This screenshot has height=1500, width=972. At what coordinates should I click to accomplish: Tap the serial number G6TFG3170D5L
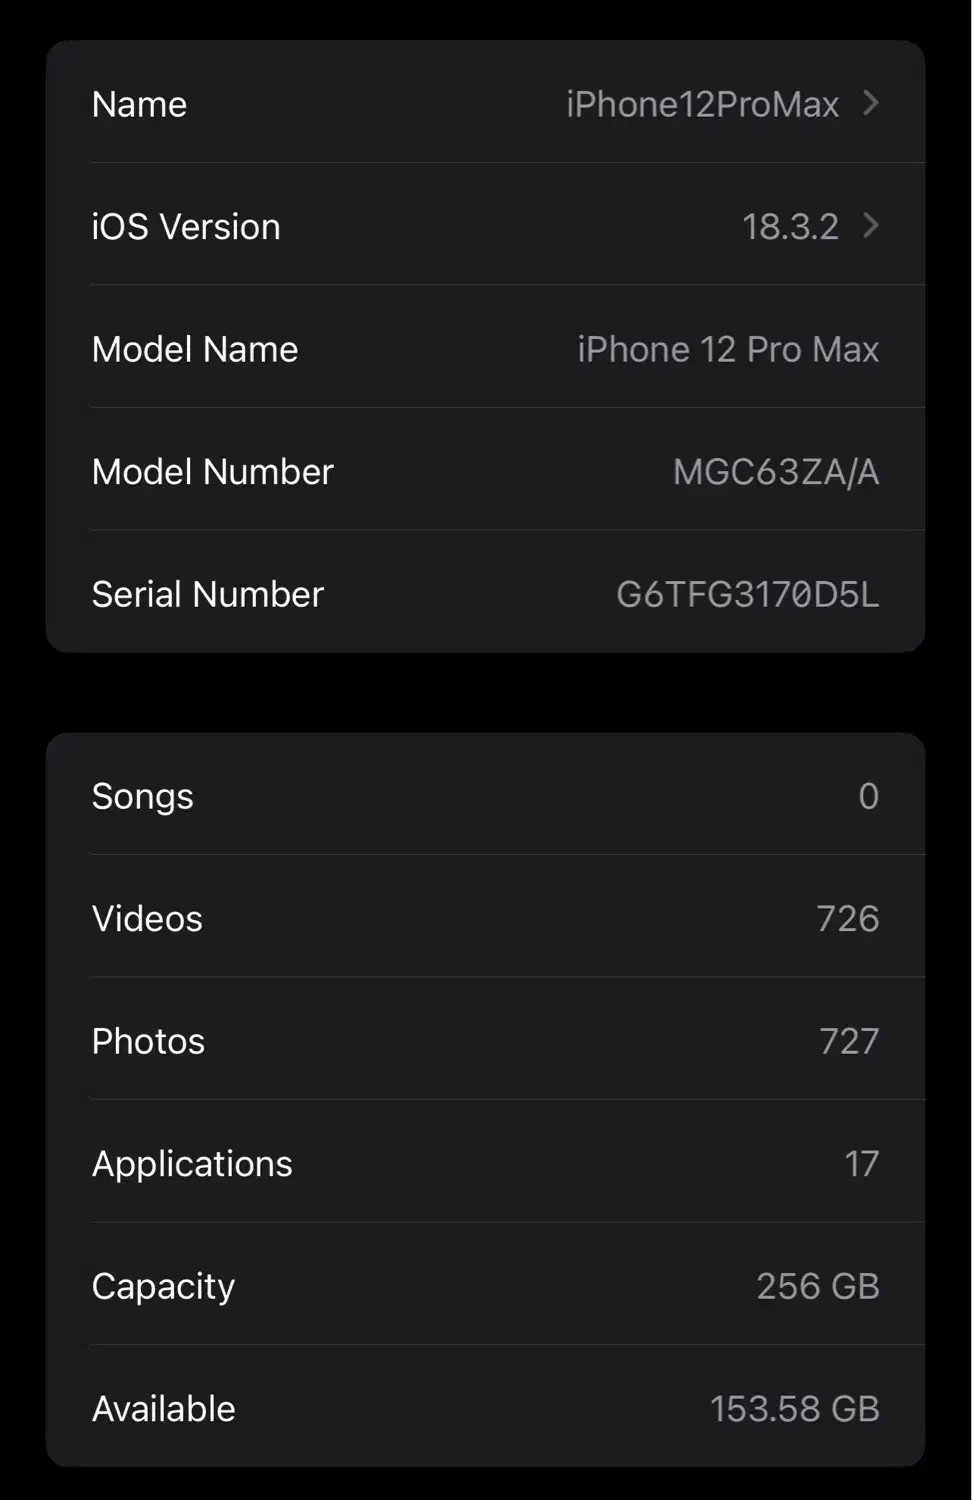point(747,594)
